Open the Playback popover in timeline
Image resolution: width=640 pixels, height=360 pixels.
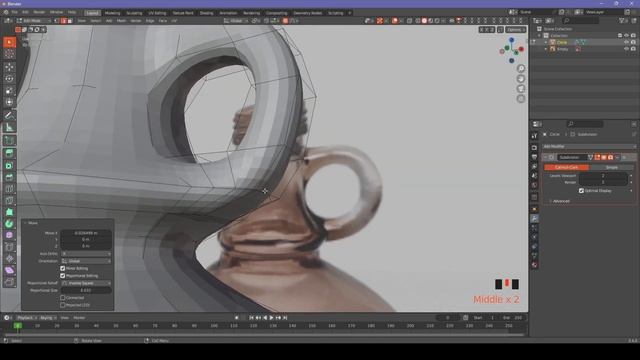(x=27, y=318)
